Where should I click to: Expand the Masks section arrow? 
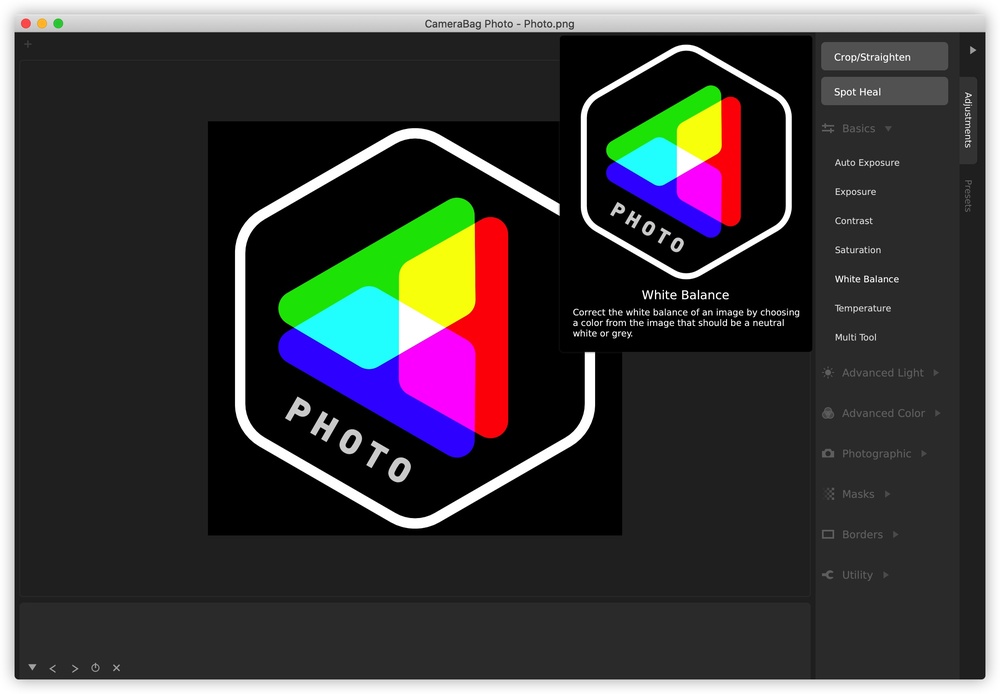tap(886, 494)
